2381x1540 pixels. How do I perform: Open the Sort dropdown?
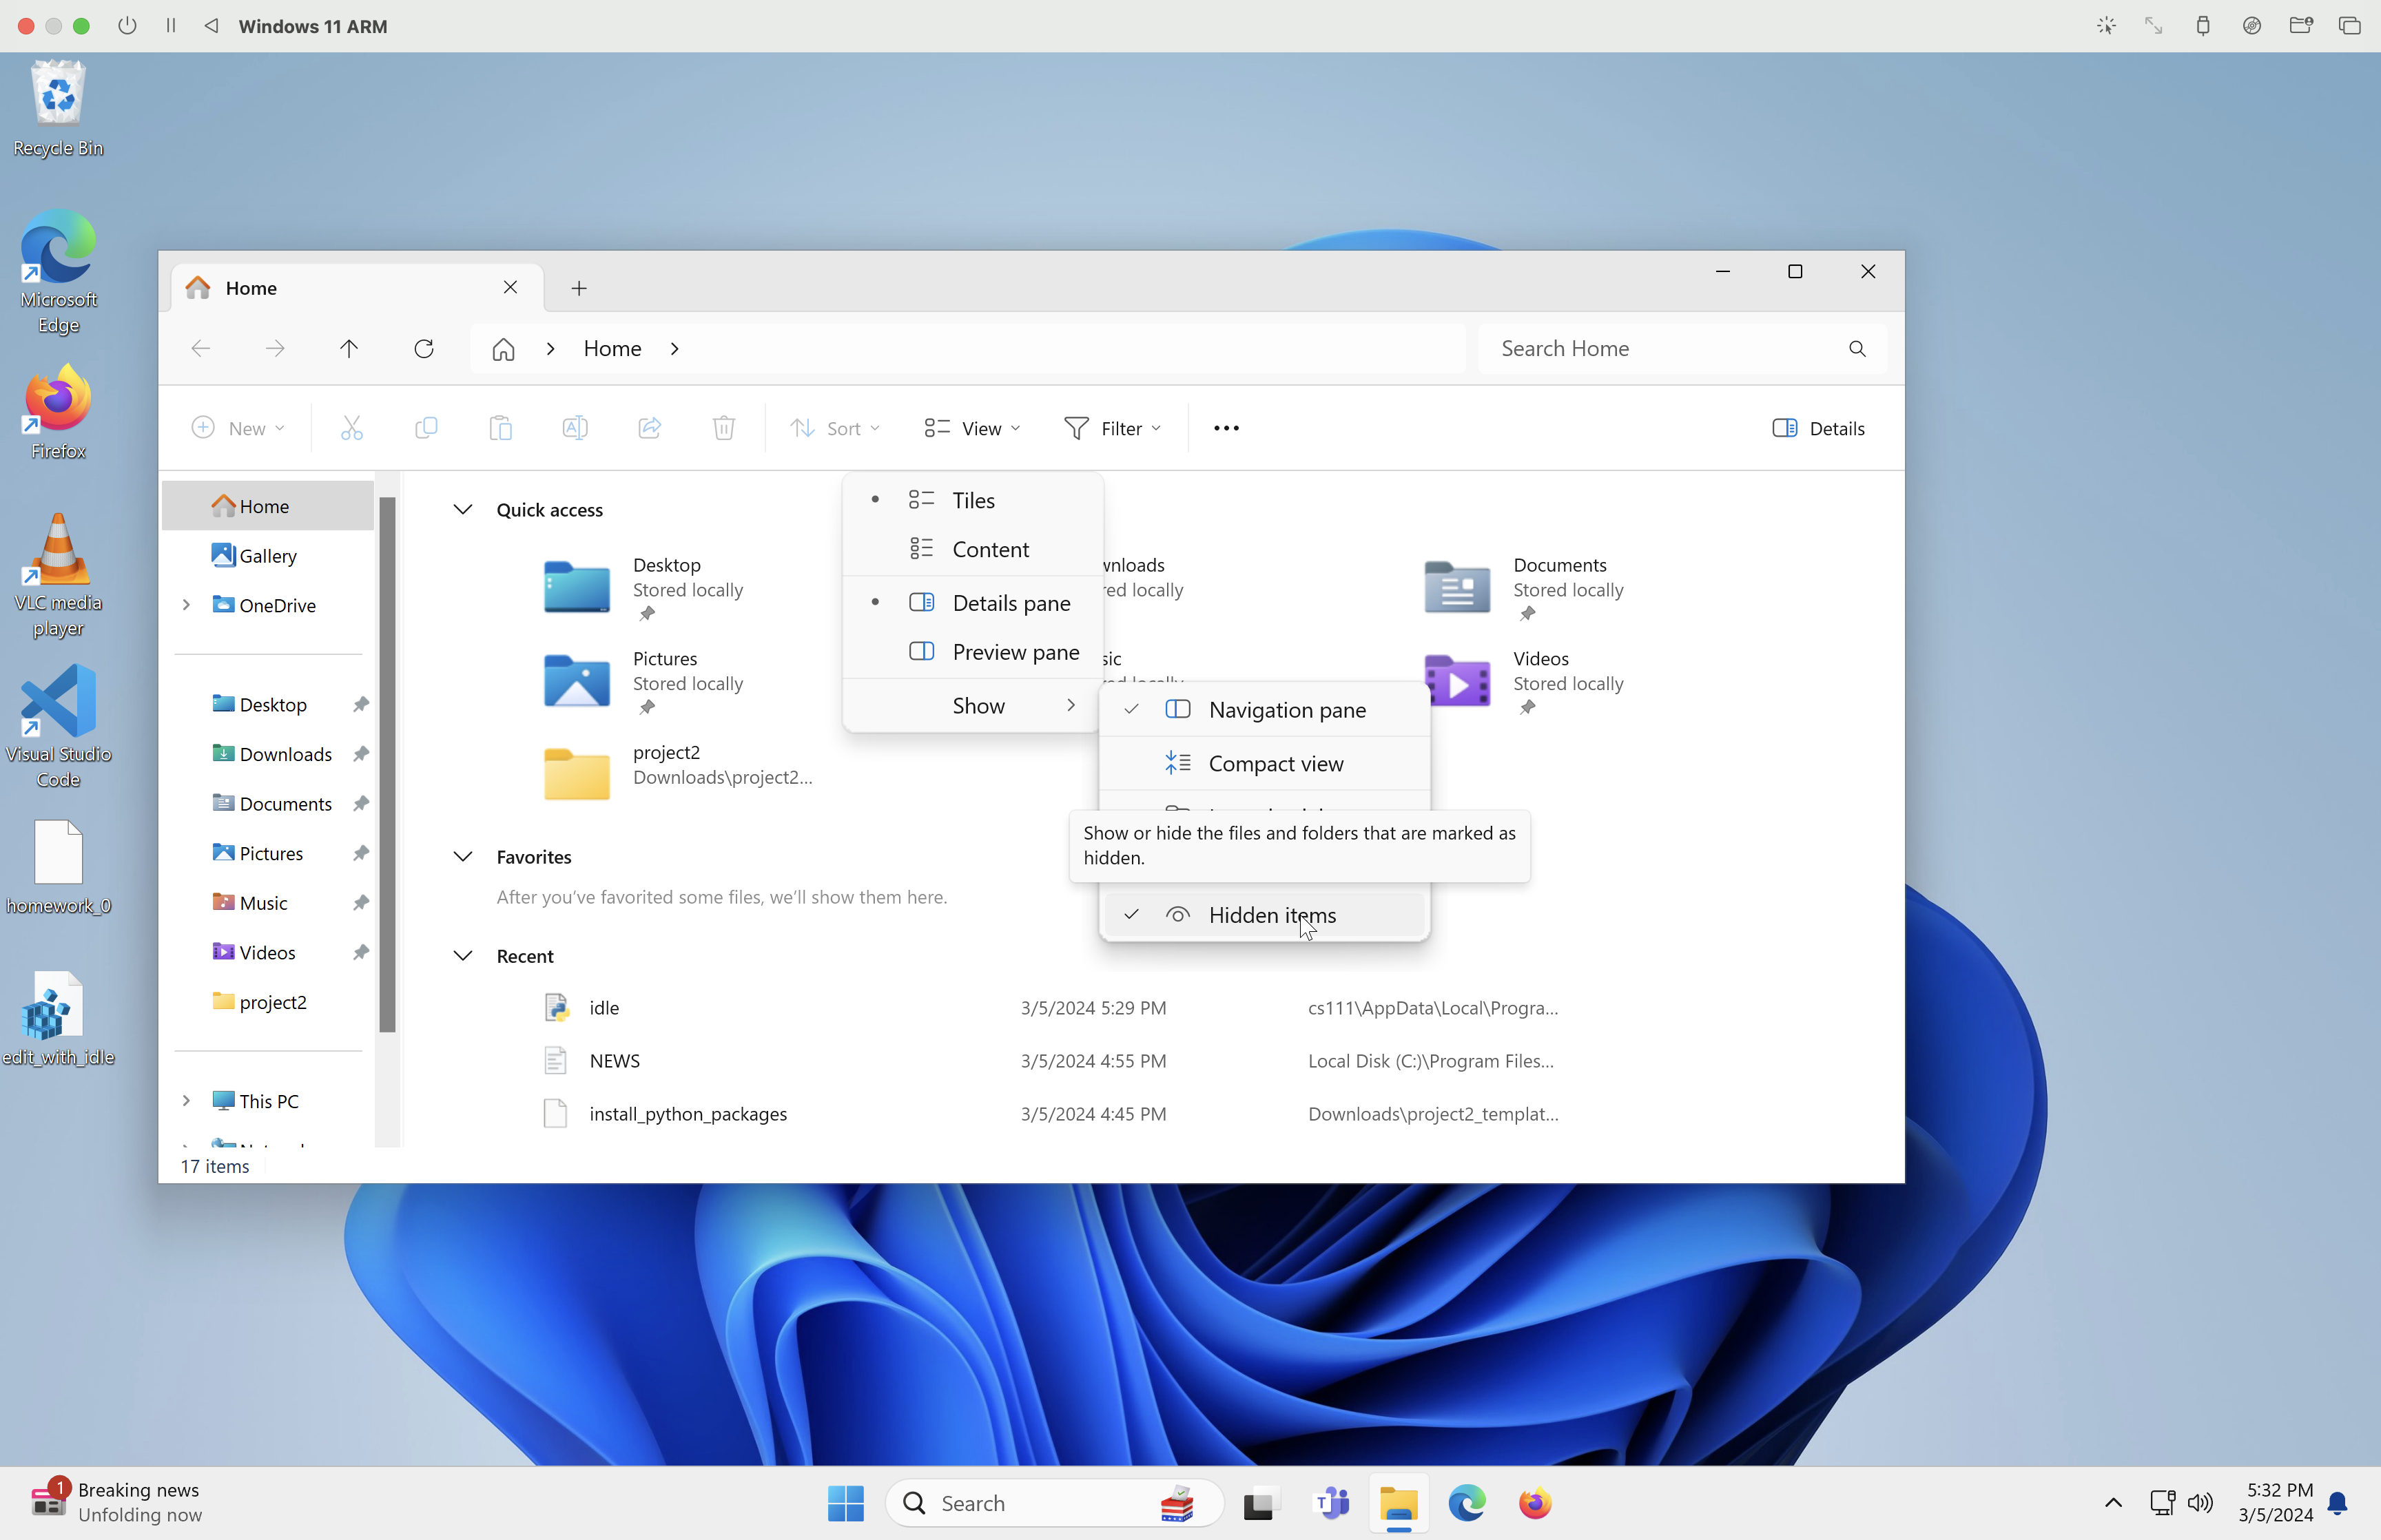[834, 428]
